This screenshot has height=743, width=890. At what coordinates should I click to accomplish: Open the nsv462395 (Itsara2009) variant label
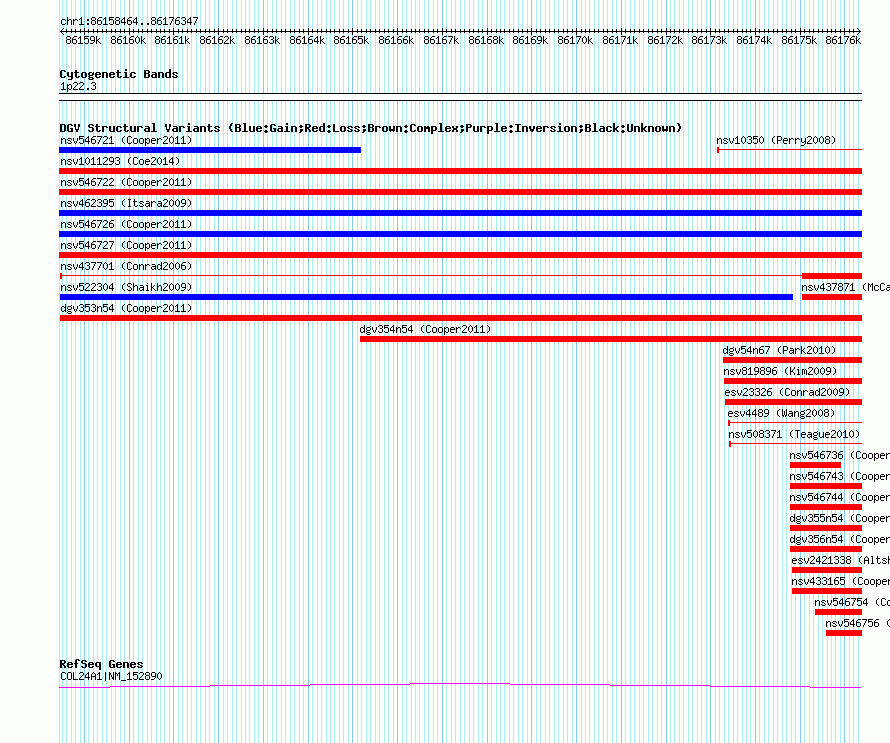pyautogui.click(x=126, y=203)
